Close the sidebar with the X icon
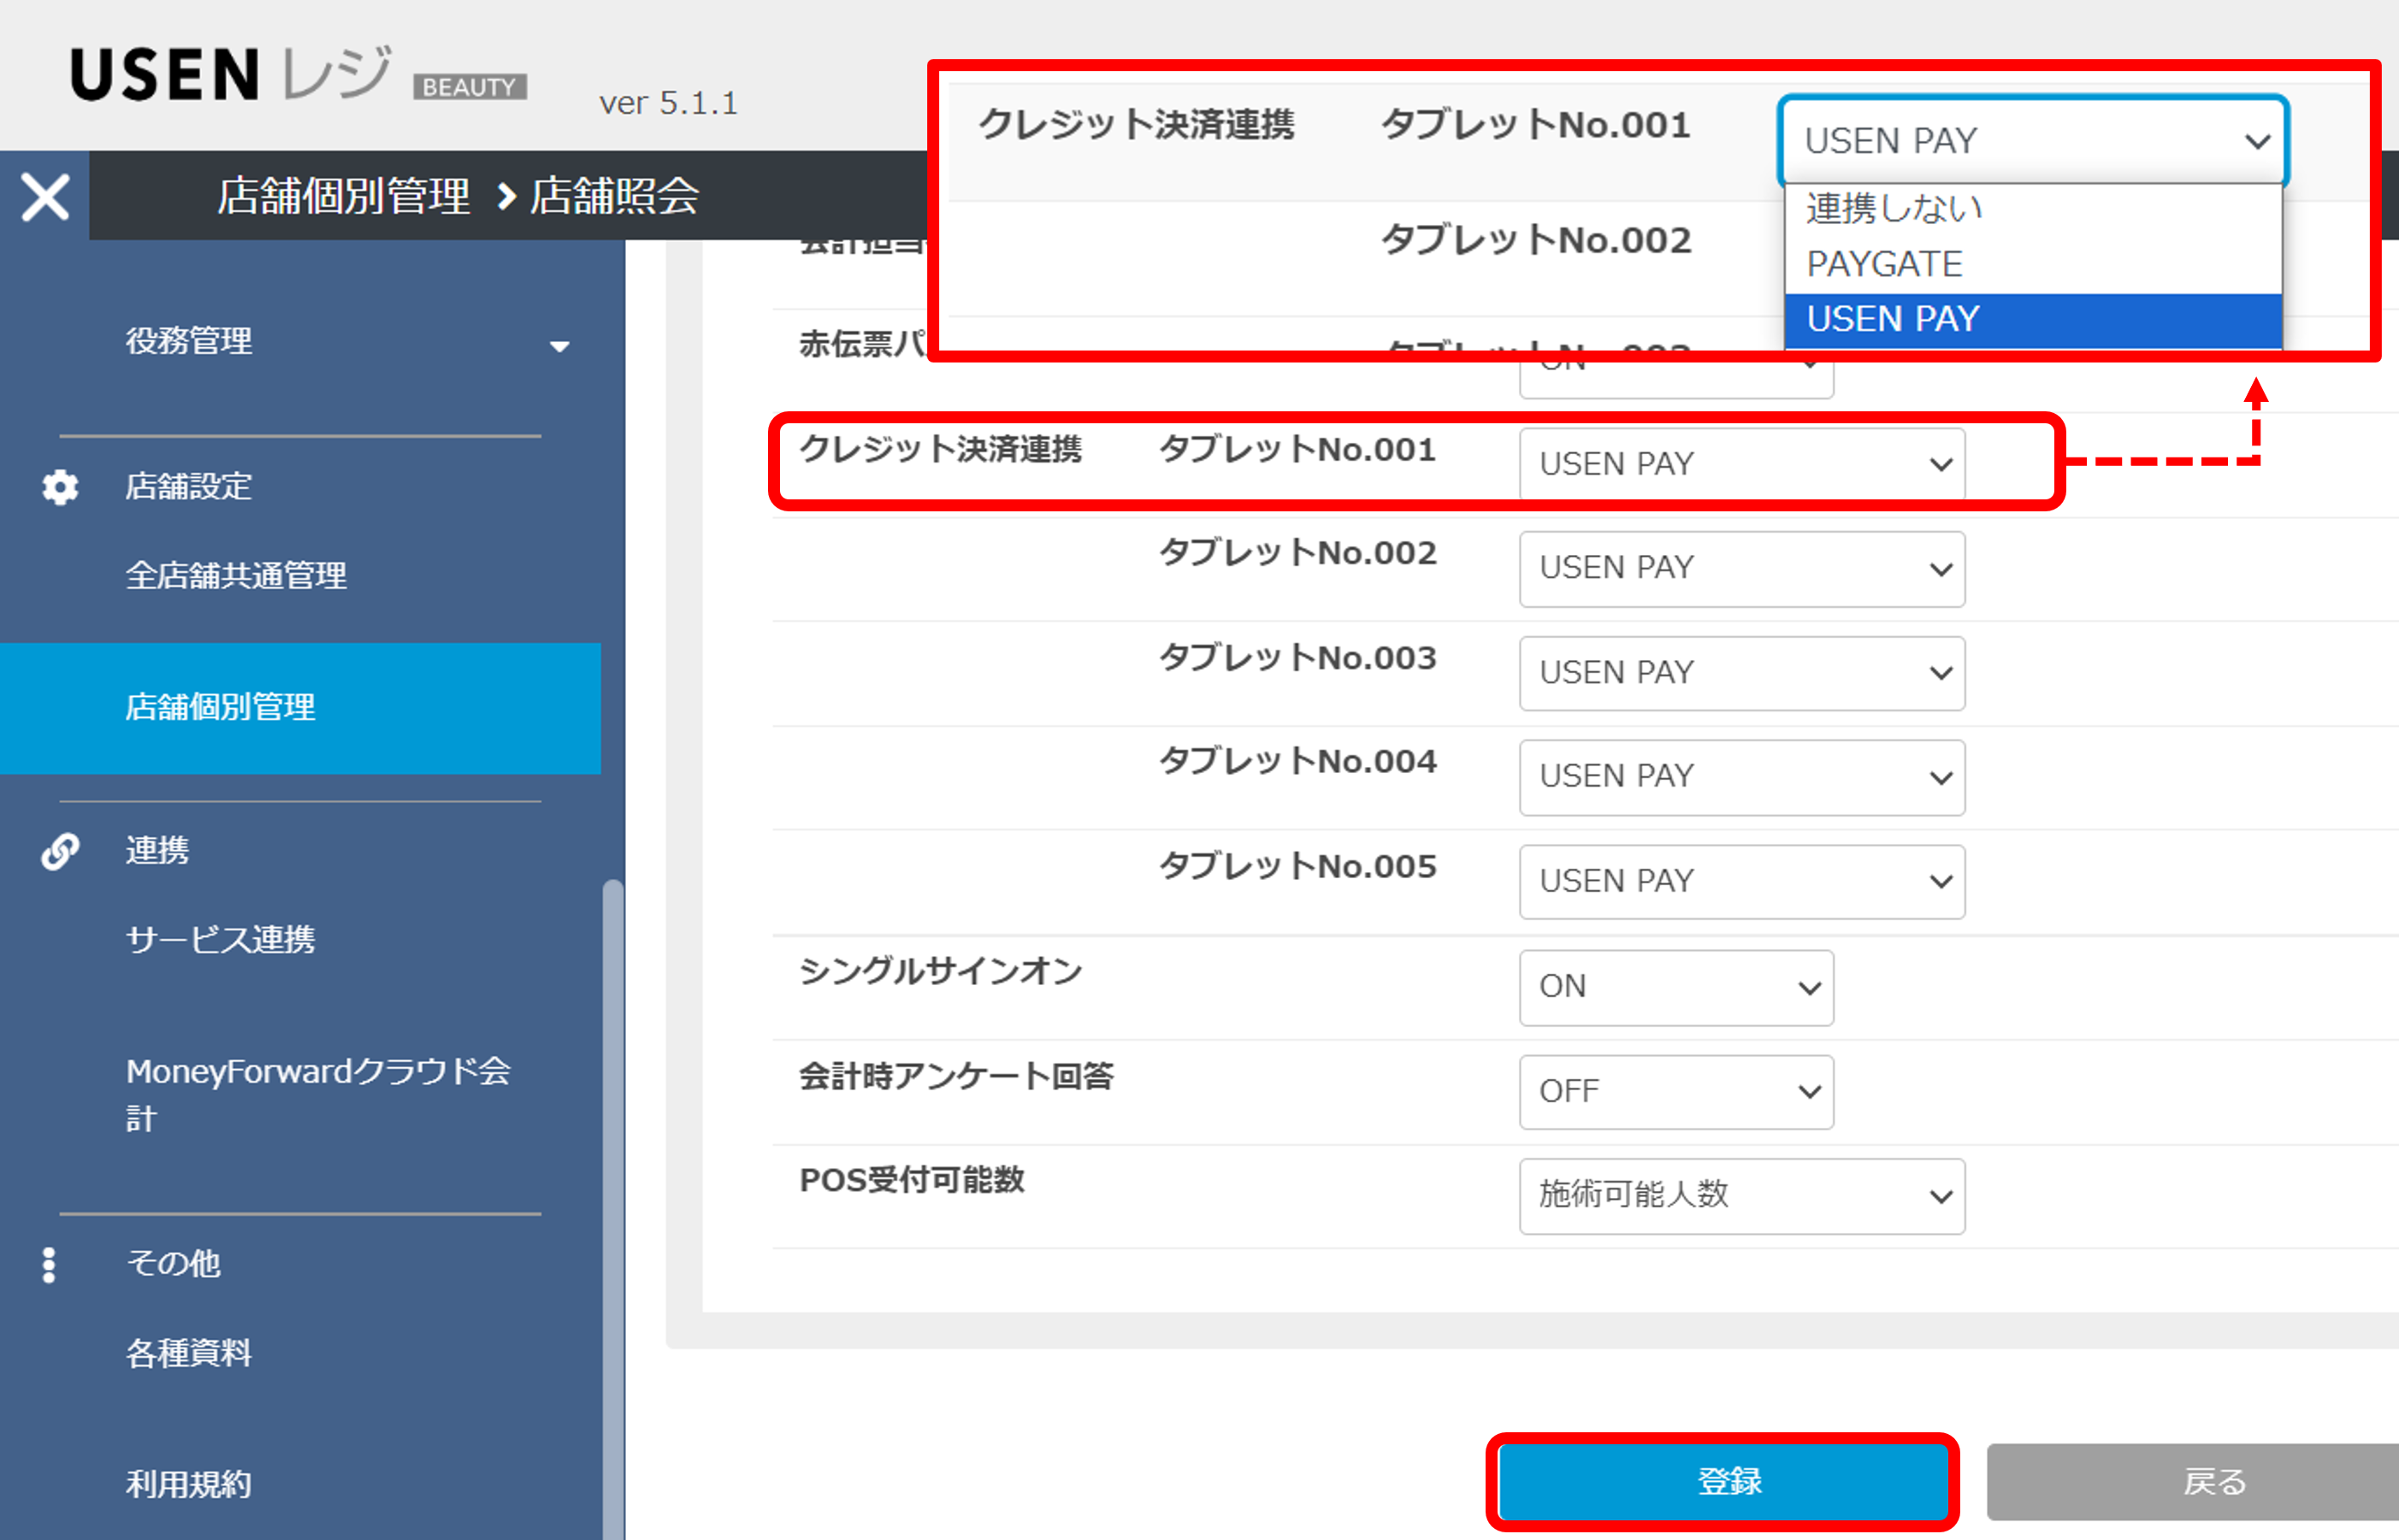Viewport: 2399px width, 1540px height. tap(45, 196)
